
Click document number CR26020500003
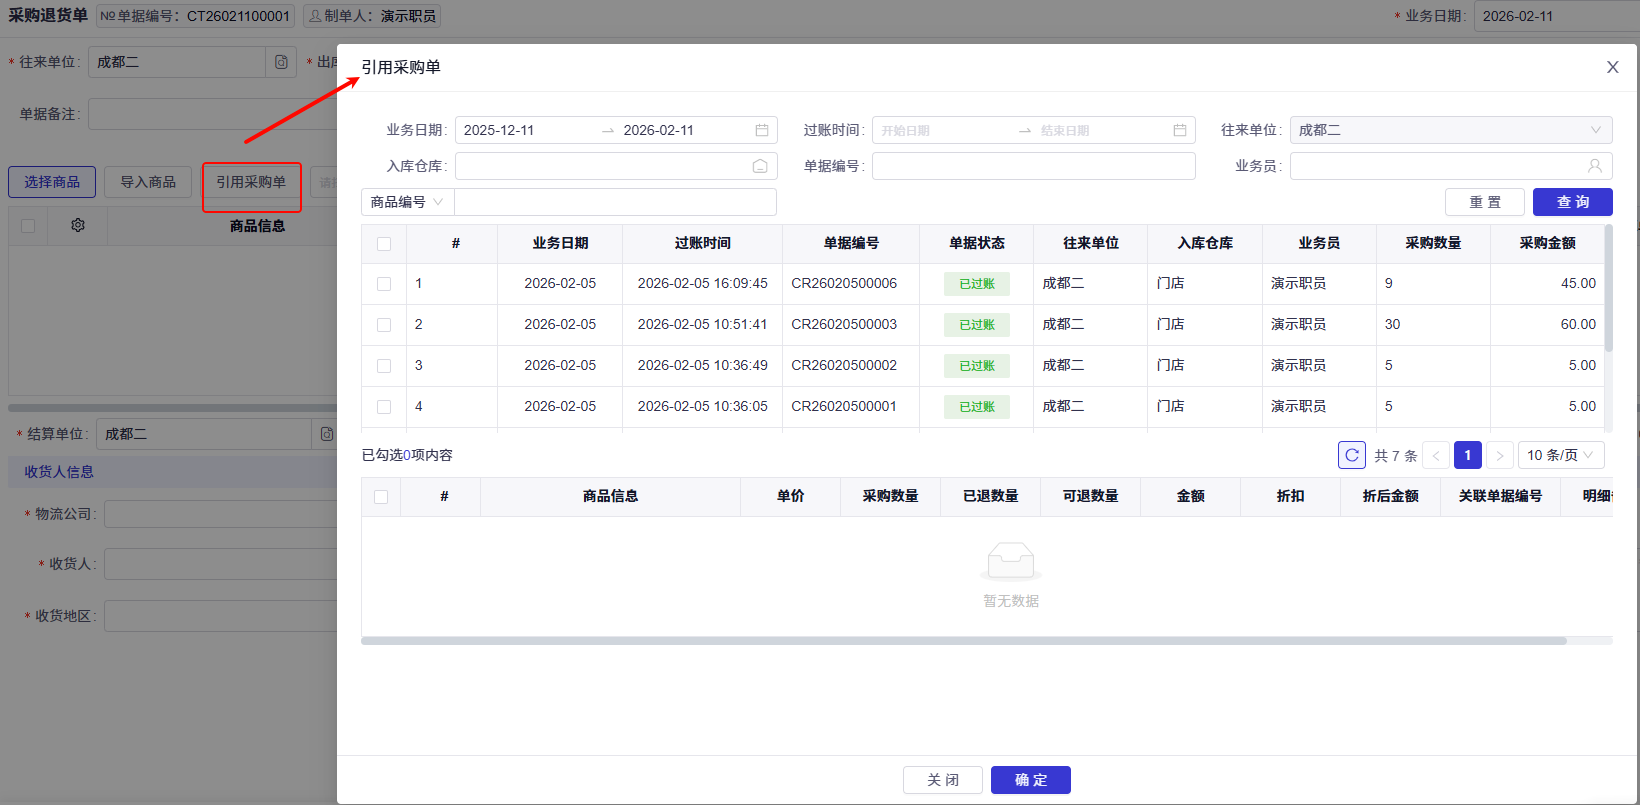click(x=844, y=324)
